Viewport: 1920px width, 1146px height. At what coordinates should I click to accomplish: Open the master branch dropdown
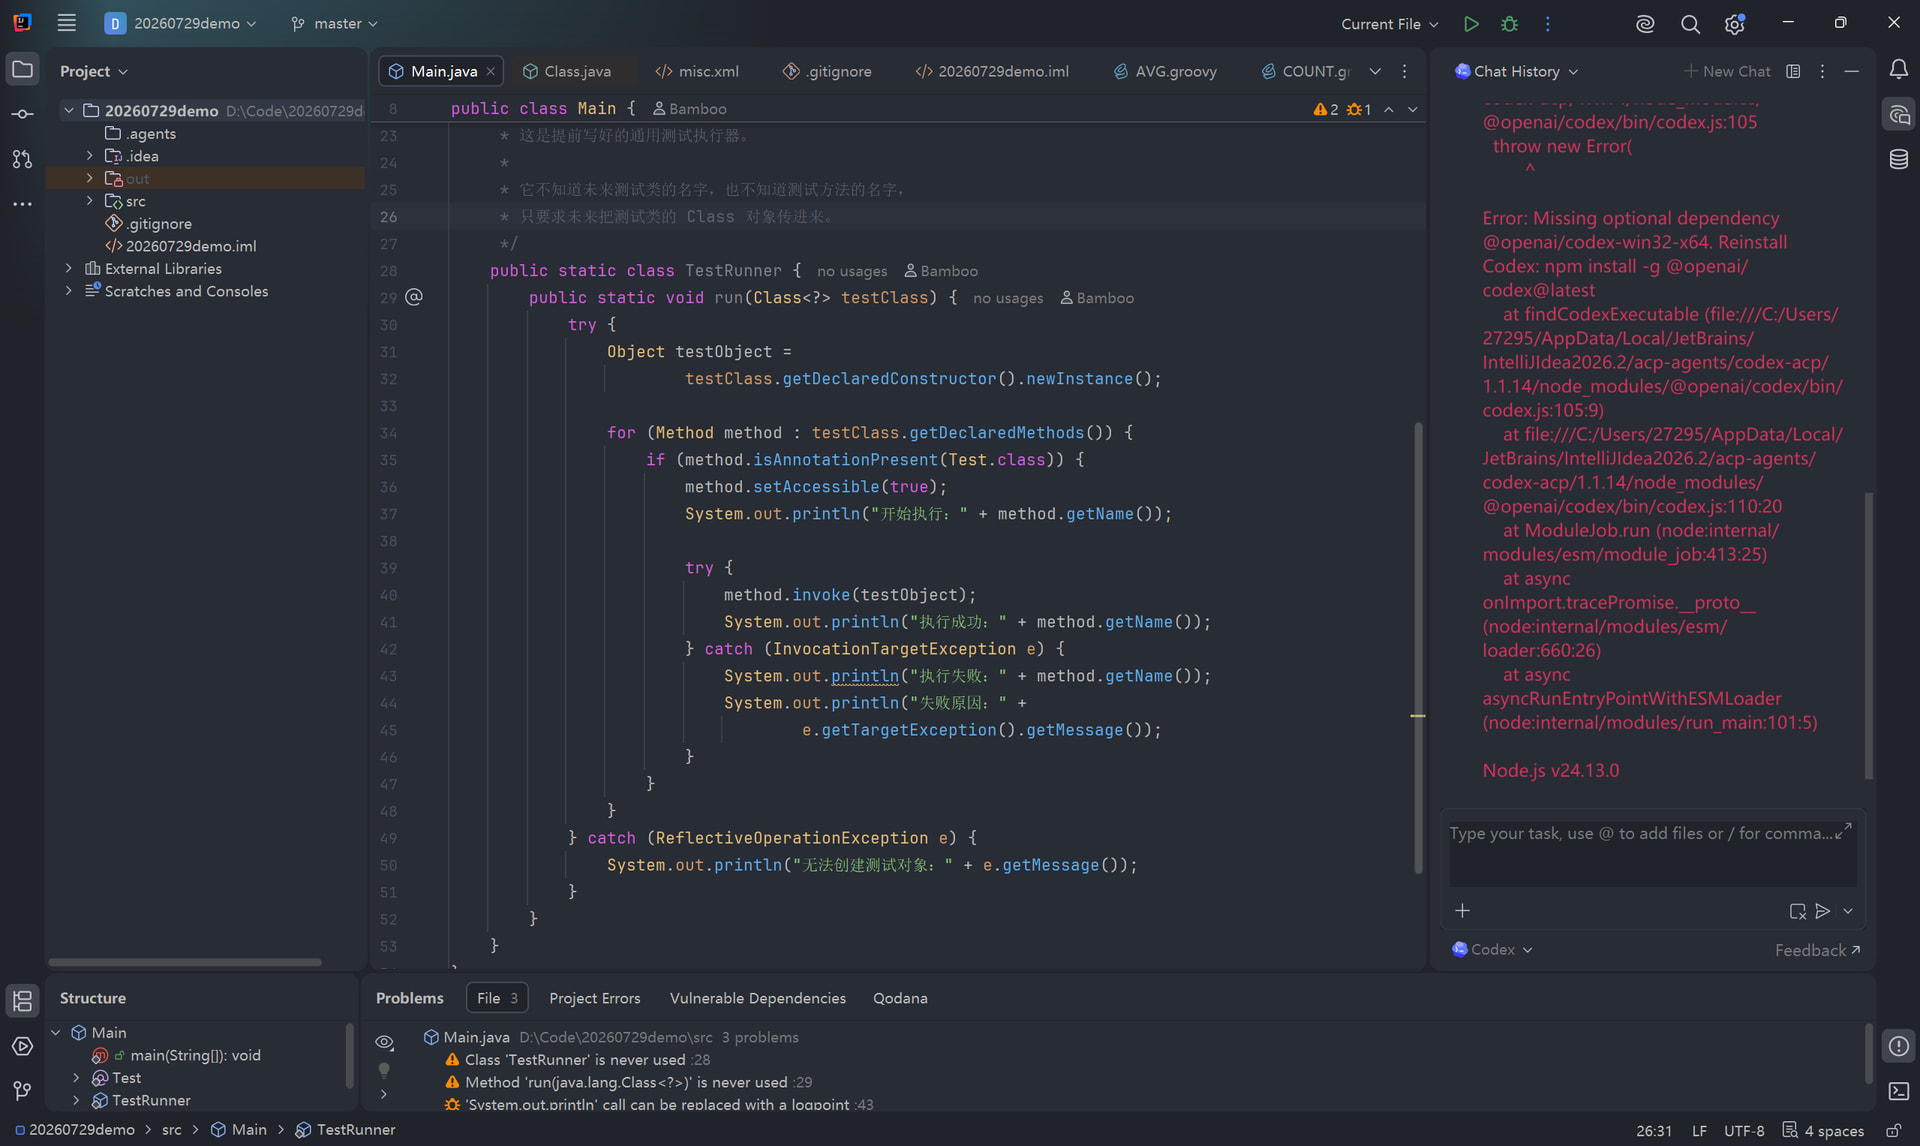coord(334,23)
